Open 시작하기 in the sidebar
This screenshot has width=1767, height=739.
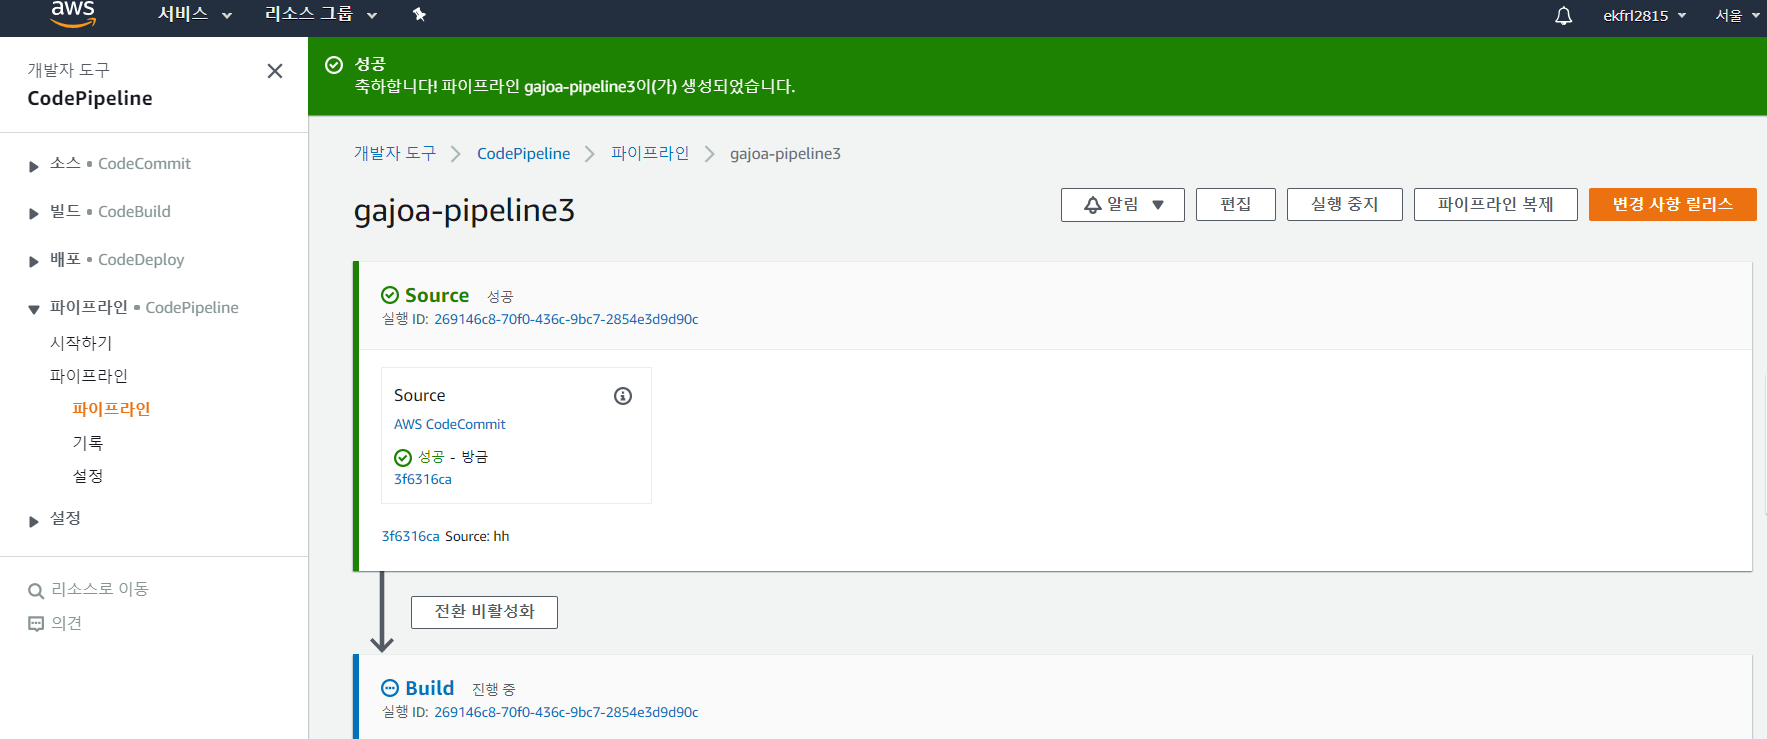(x=81, y=343)
